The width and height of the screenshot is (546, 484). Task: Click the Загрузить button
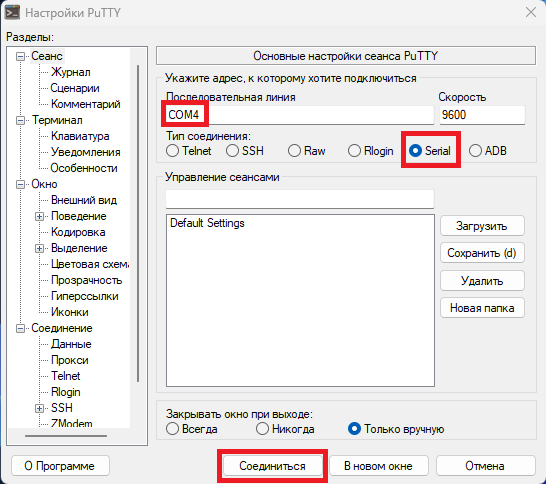click(482, 226)
